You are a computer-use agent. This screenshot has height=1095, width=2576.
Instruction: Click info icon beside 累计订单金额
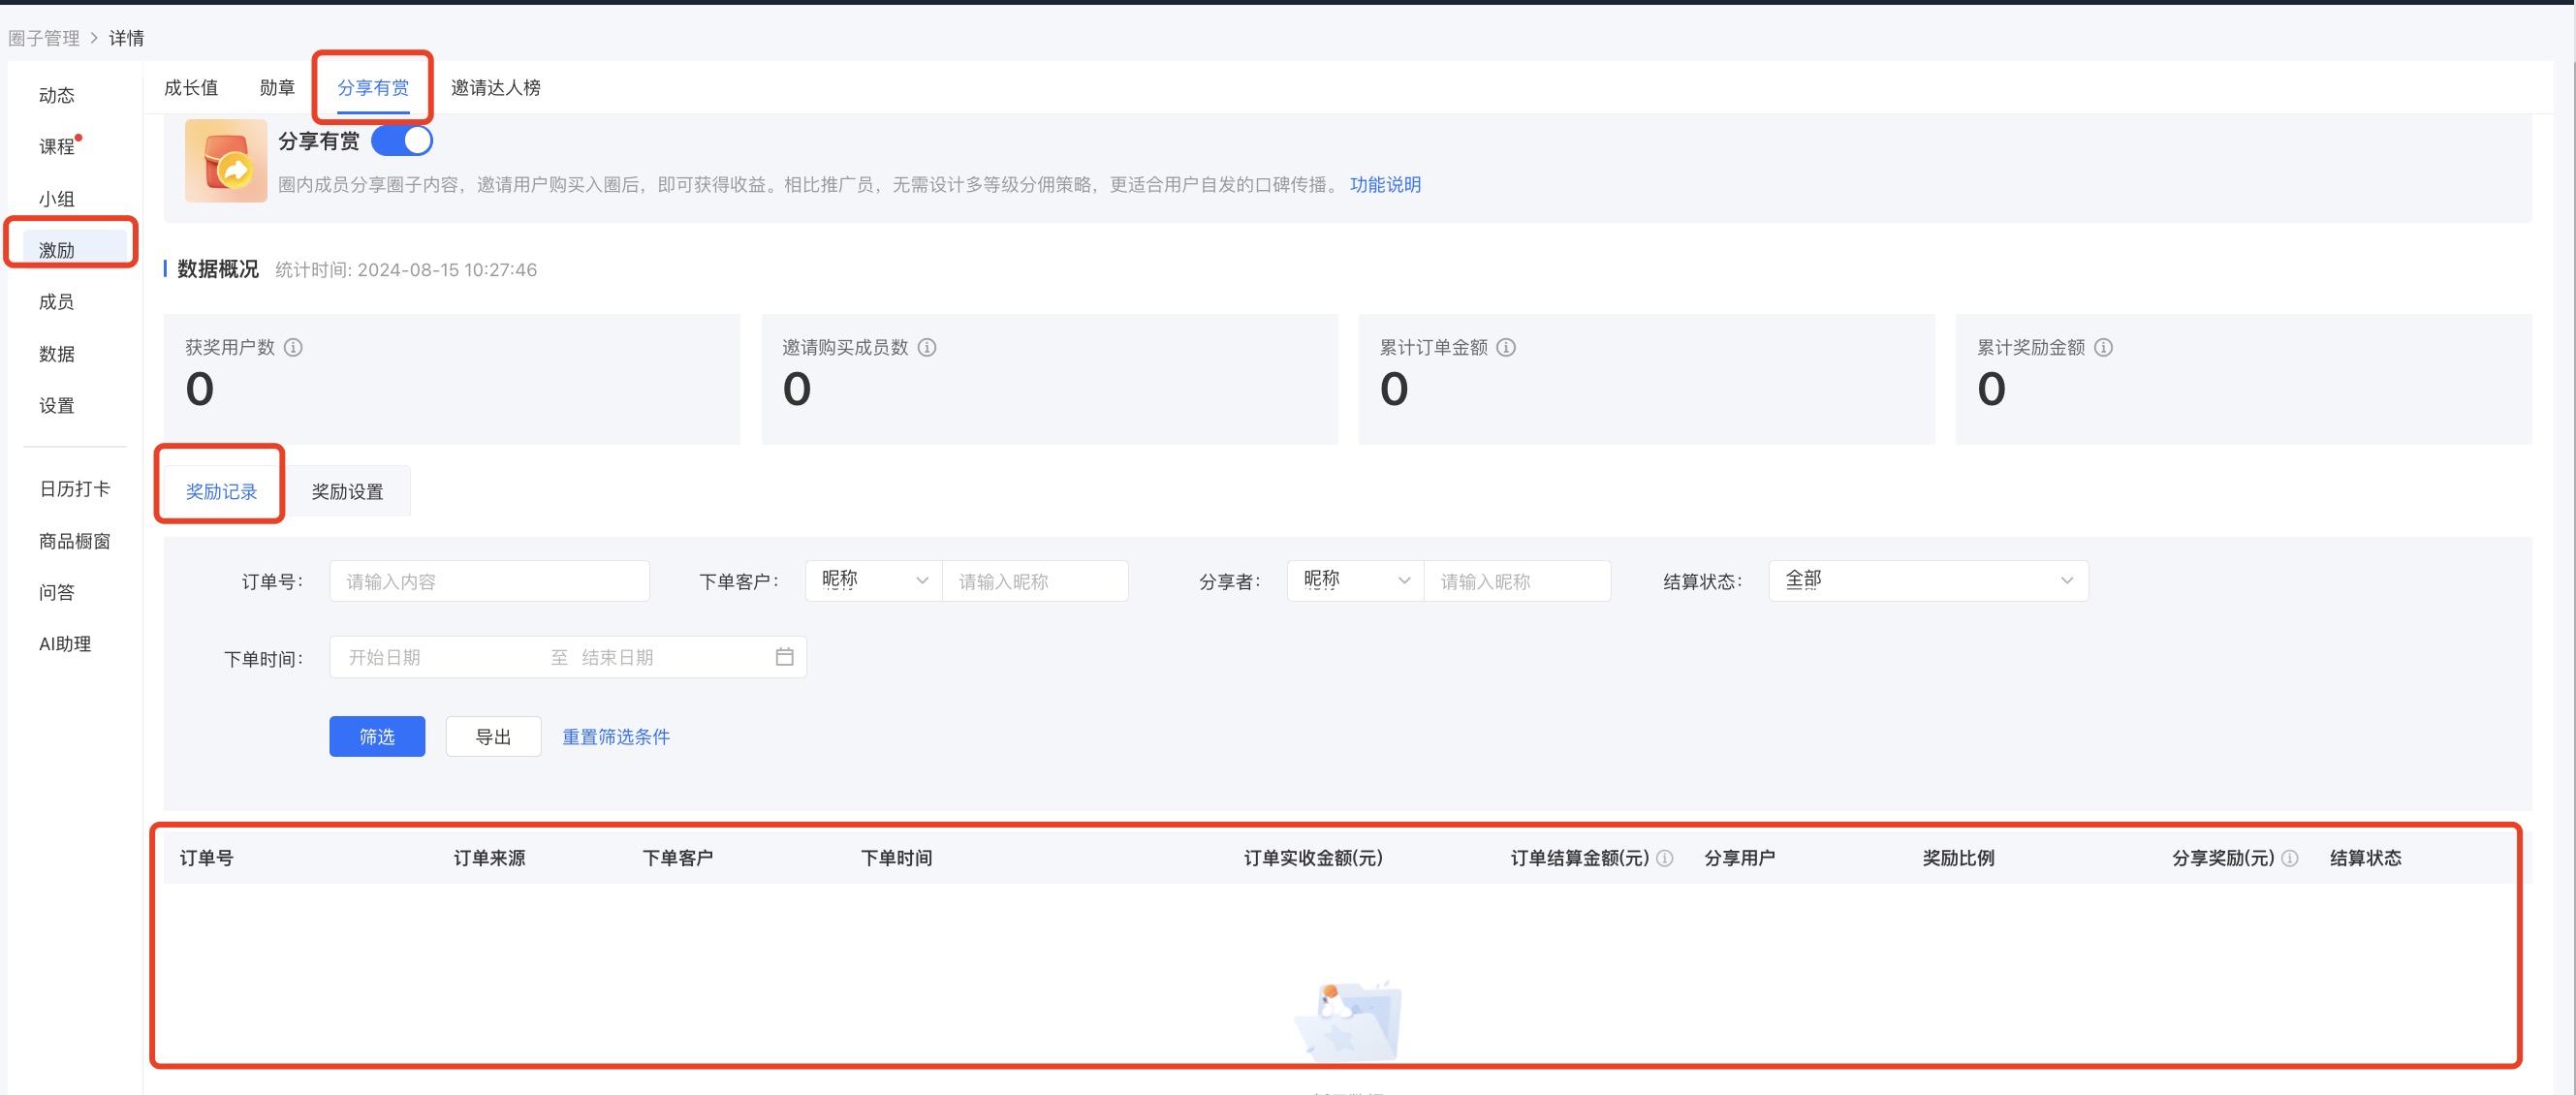pyautogui.click(x=1506, y=347)
